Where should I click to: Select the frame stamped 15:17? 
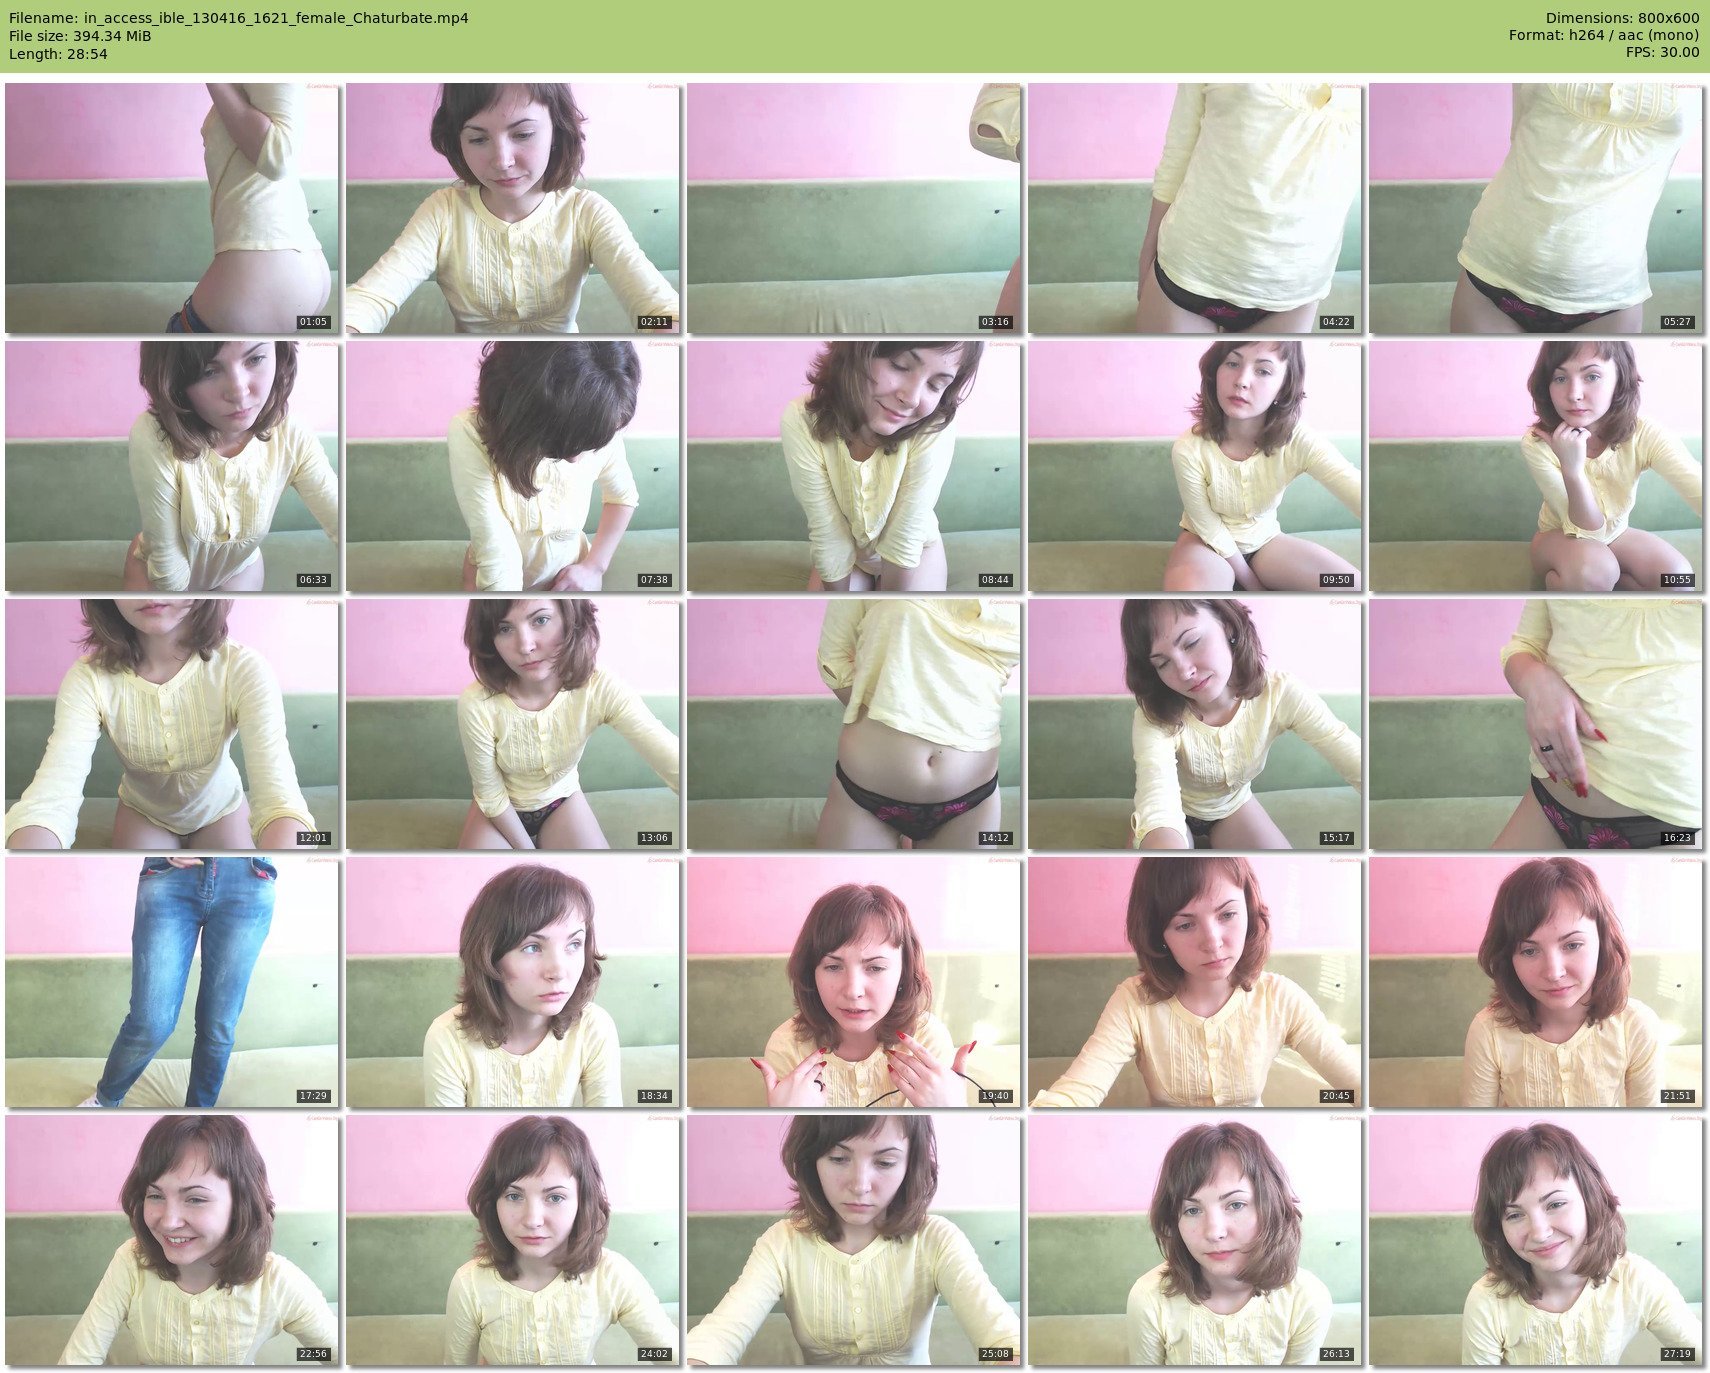pyautogui.click(x=1195, y=724)
